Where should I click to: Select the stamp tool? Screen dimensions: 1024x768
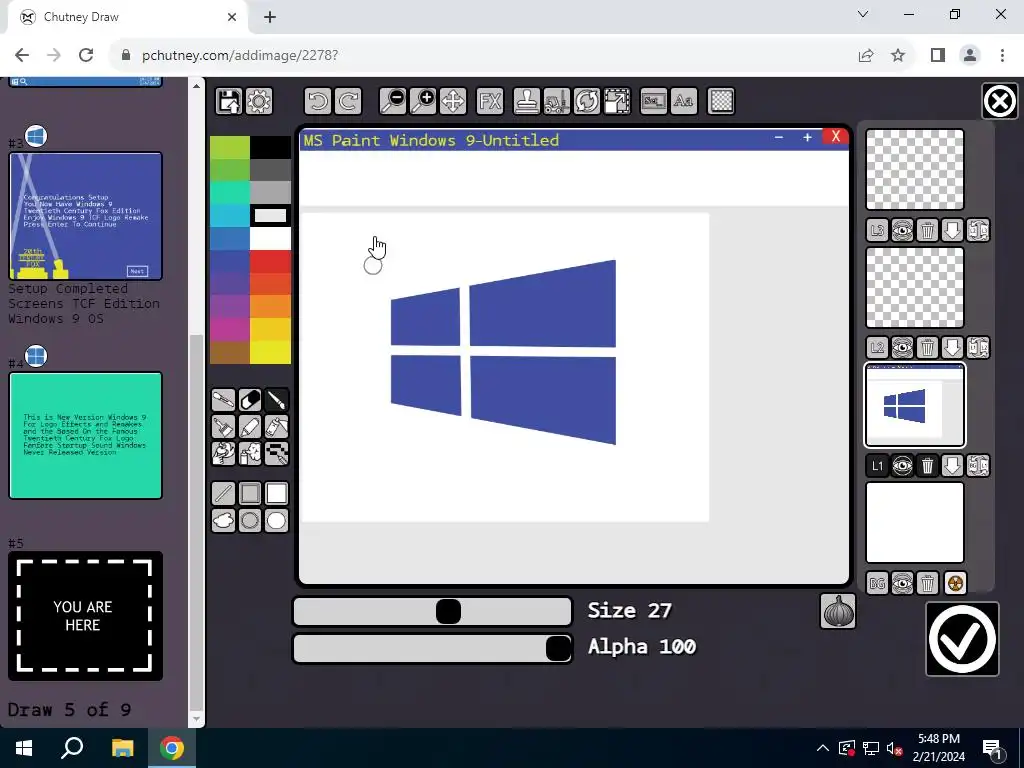(x=526, y=101)
